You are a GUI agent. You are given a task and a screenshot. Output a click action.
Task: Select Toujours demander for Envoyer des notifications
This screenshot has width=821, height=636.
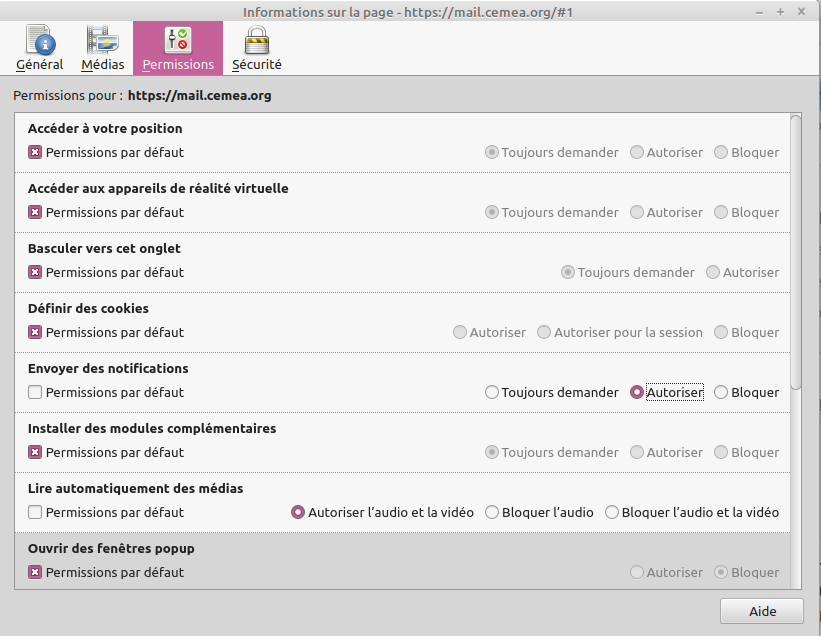point(492,393)
